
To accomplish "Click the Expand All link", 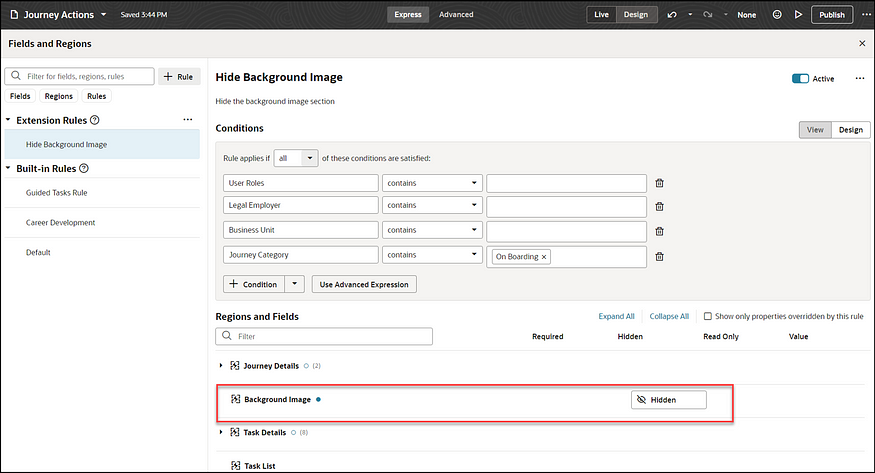I will coord(616,316).
